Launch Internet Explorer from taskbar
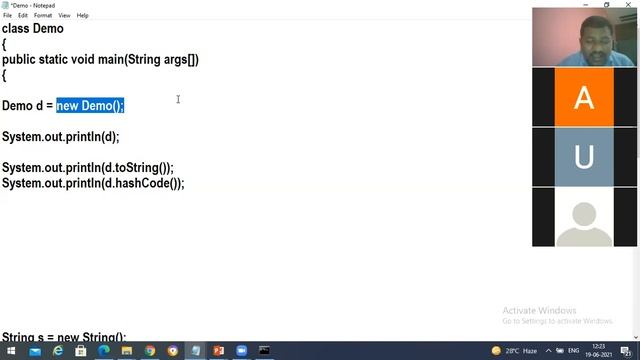This screenshot has width=640, height=360. pyautogui.click(x=58, y=351)
